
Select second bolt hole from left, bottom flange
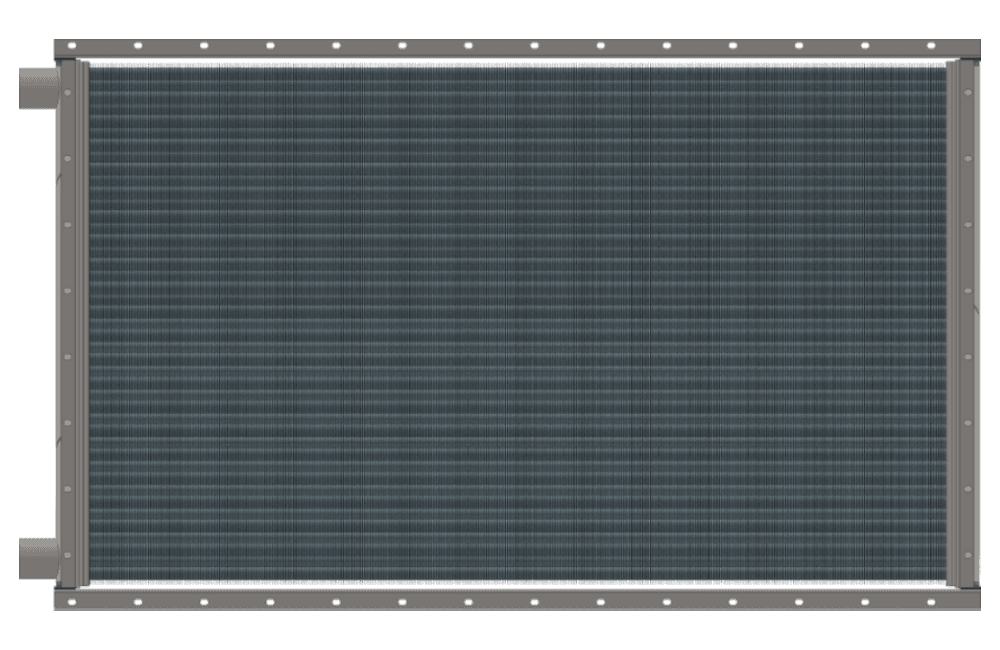pyautogui.click(x=138, y=602)
